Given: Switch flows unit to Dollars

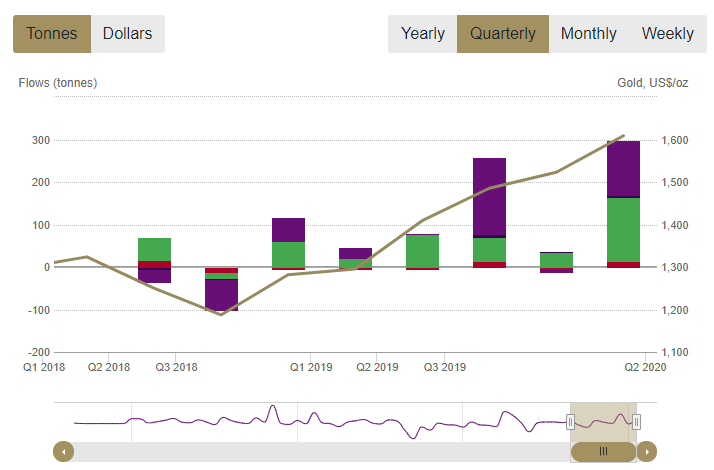Looking at the screenshot, I should (128, 34).
